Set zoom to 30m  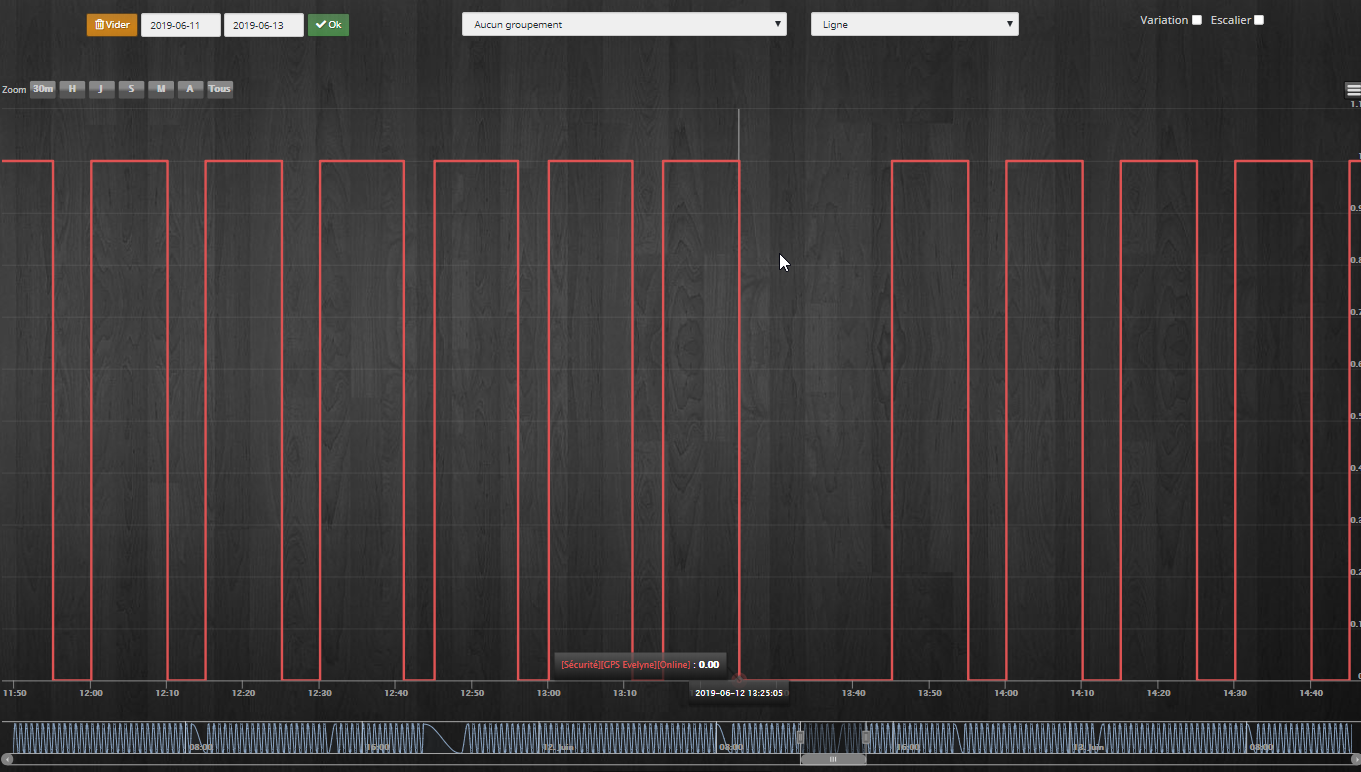tap(43, 89)
